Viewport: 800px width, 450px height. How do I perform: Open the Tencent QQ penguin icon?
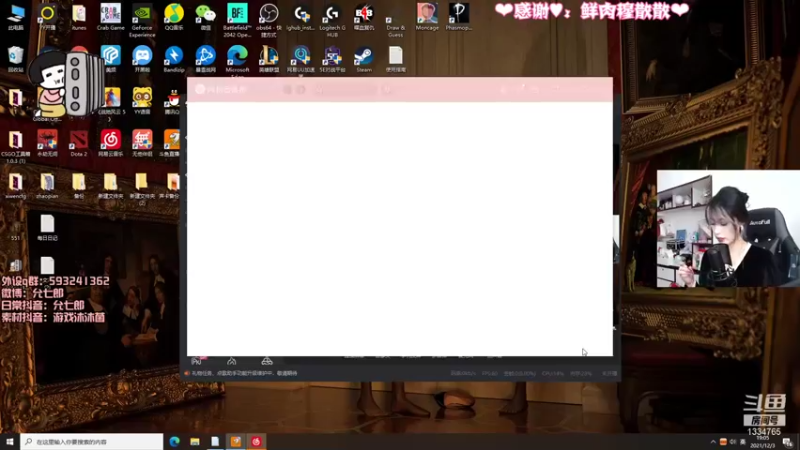tap(173, 100)
